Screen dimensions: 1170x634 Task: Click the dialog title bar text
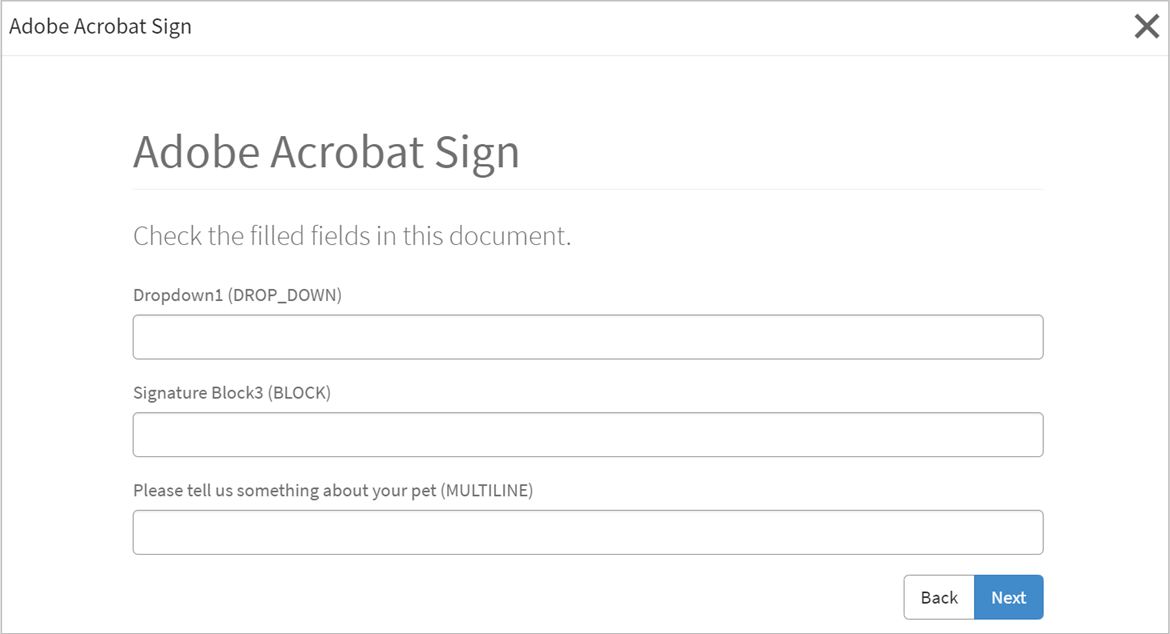[x=100, y=27]
